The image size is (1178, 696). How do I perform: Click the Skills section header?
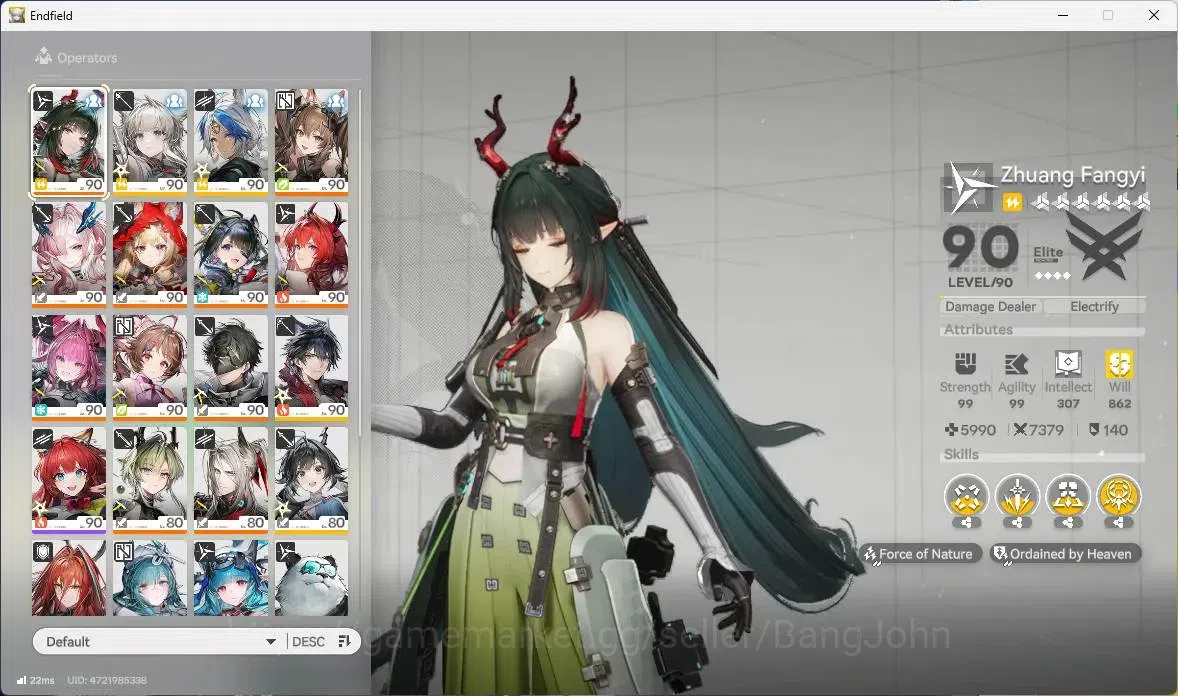click(x=961, y=454)
